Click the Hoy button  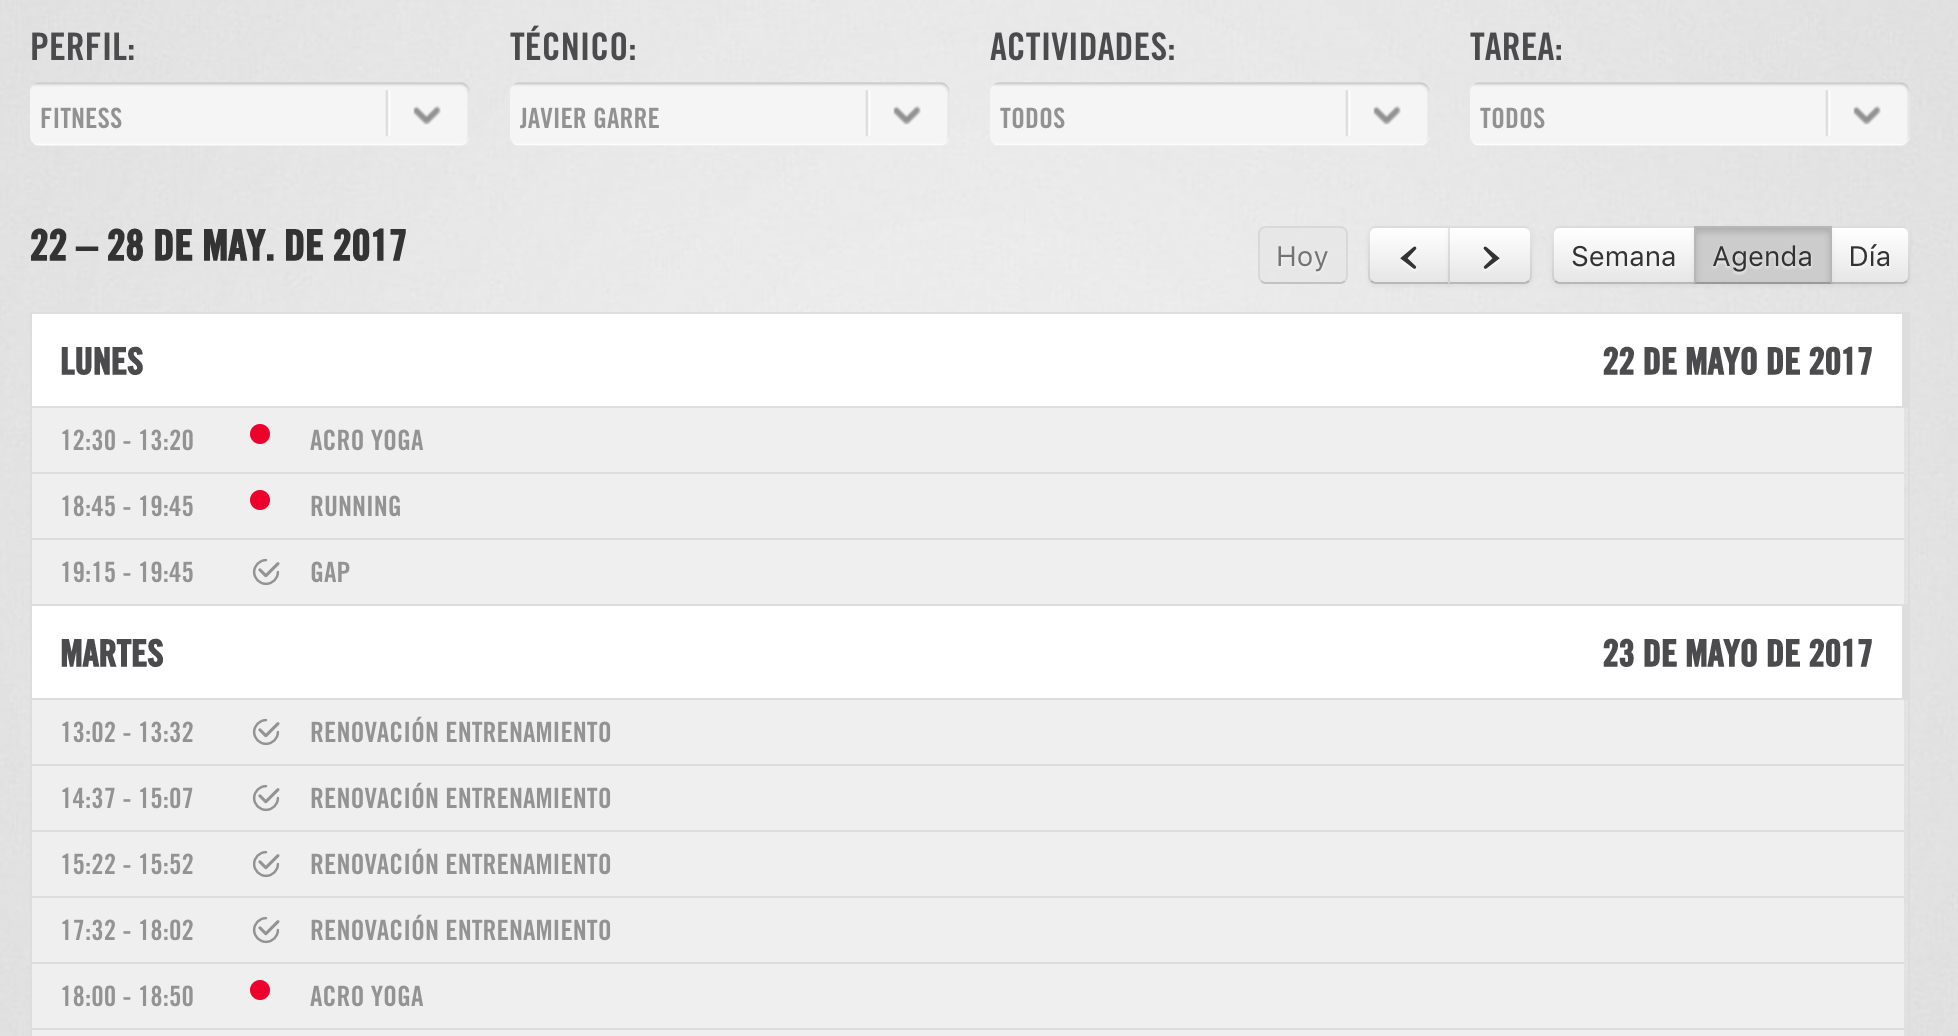tap(1302, 256)
